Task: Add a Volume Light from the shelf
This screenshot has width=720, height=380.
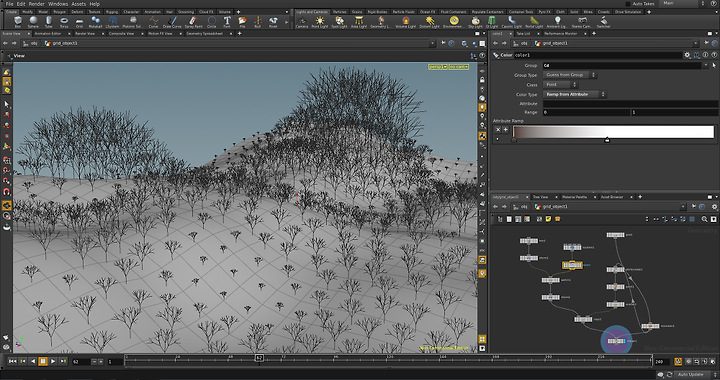Action: 405,22
